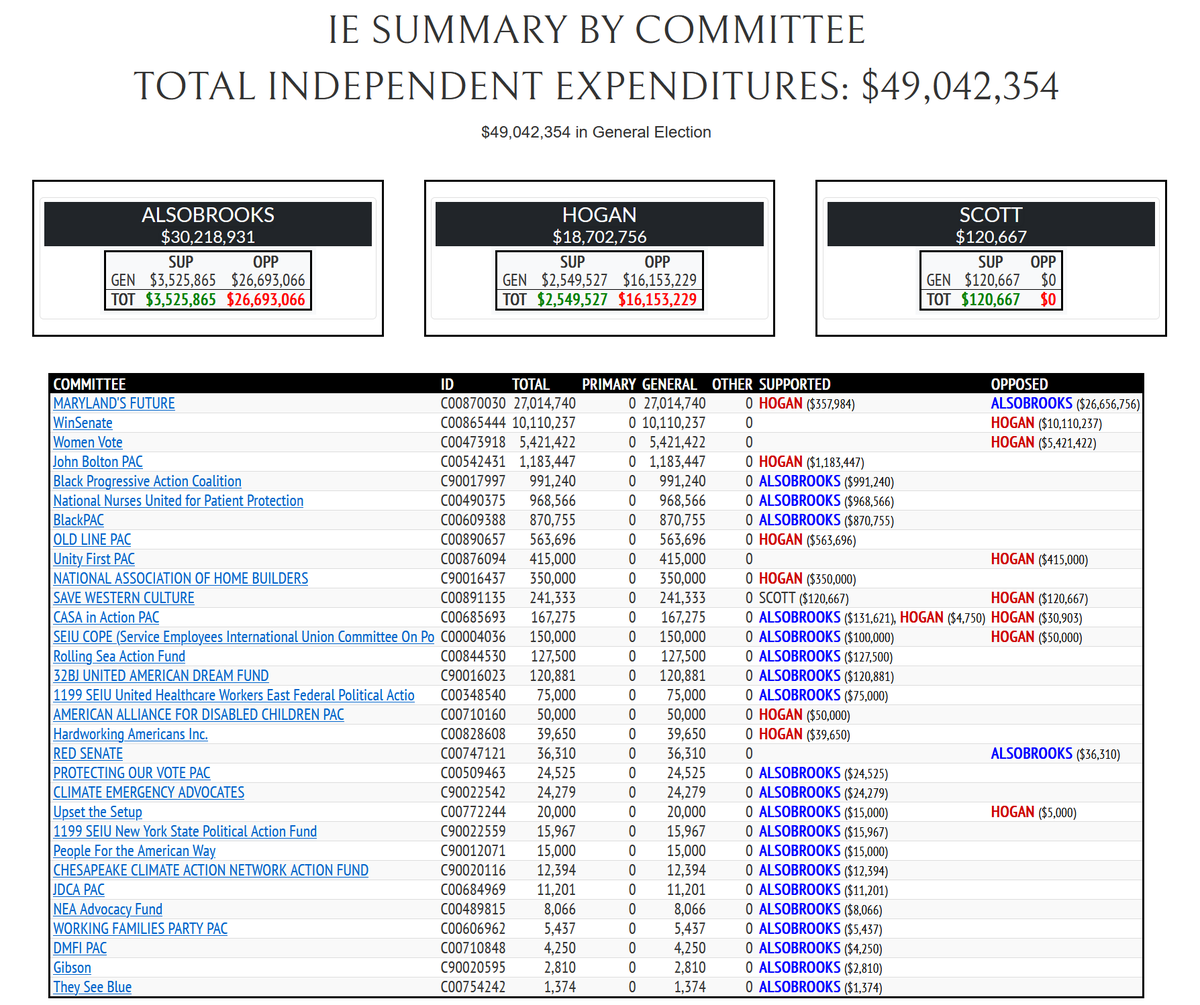The width and height of the screenshot is (1200, 1005).
Task: Open PROTECTING OUR VOTE PAC link
Action: pos(132,774)
